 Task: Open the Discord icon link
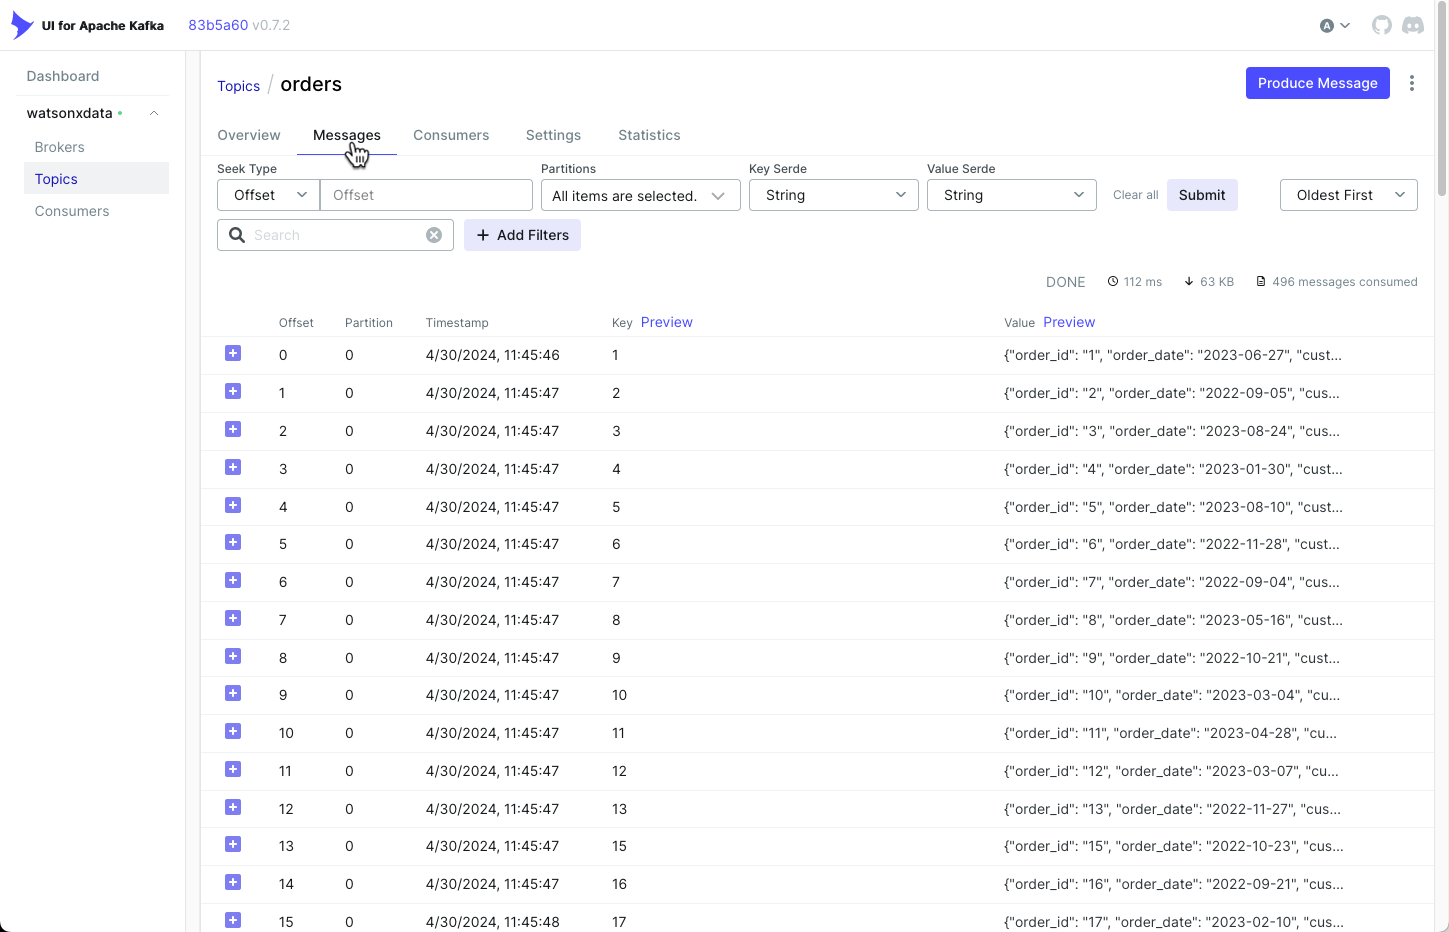coord(1412,25)
